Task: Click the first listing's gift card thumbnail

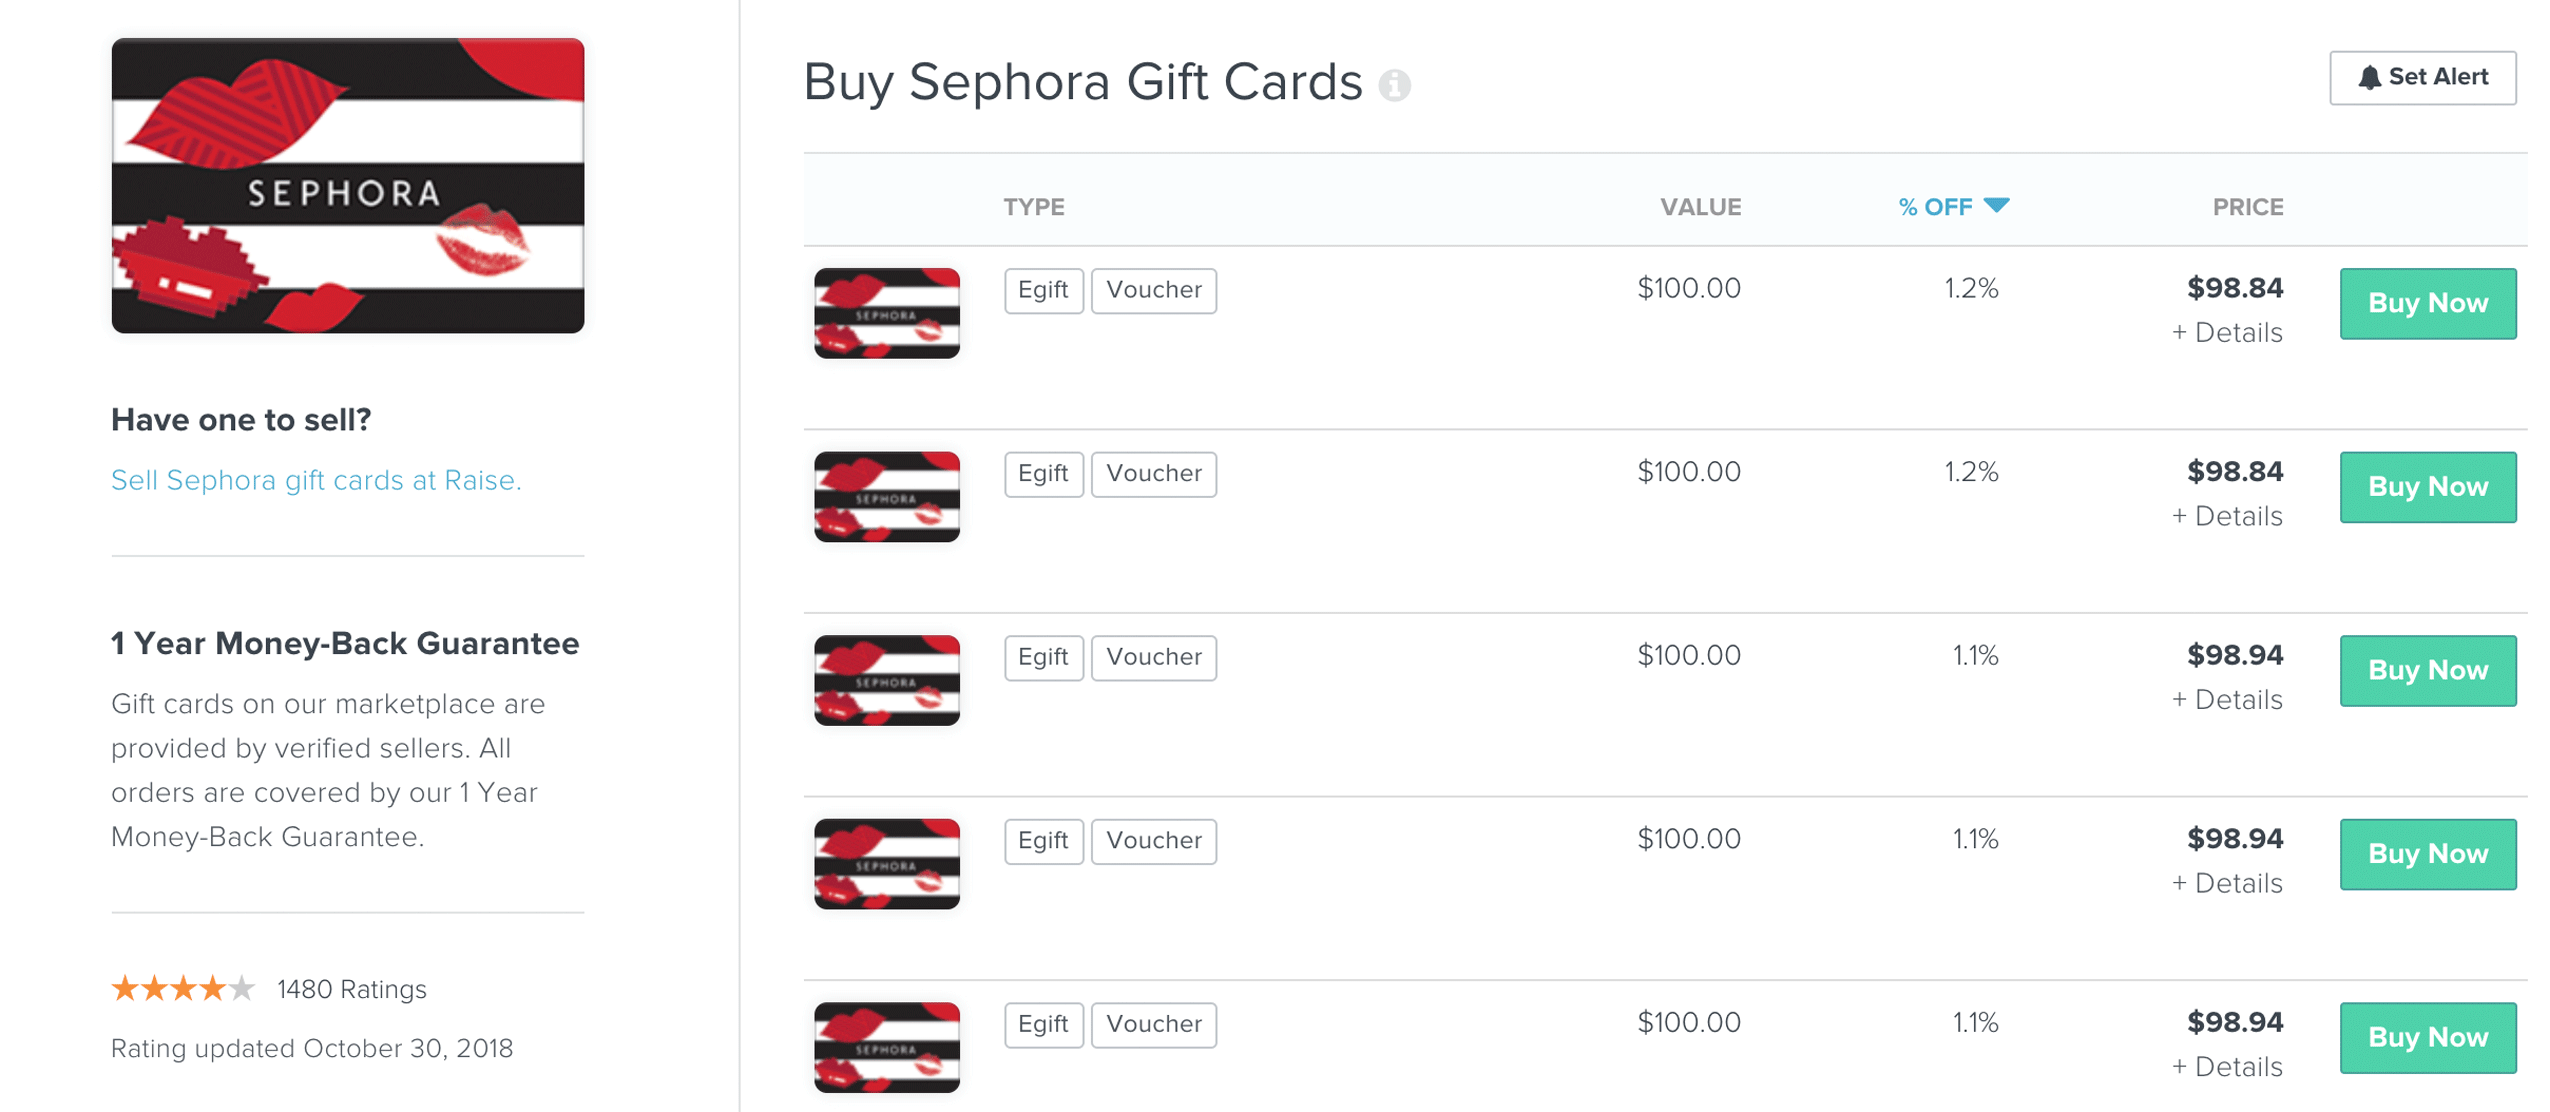Action: click(x=886, y=313)
